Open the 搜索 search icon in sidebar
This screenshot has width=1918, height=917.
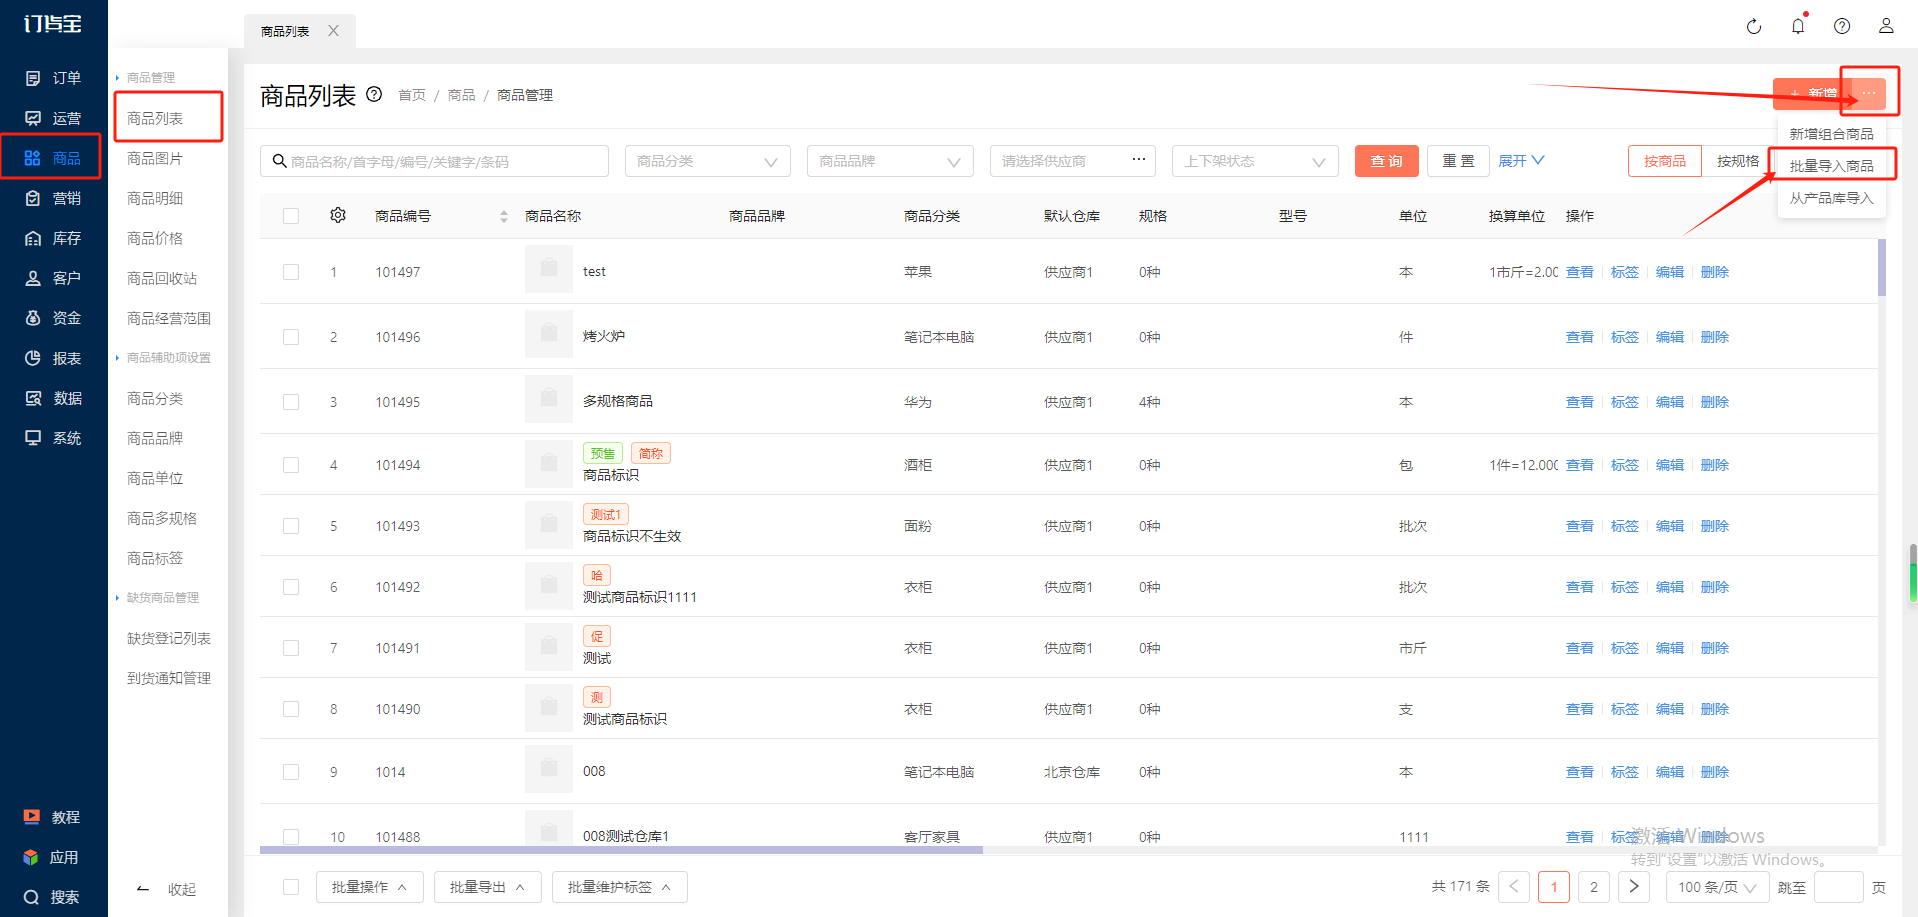pos(32,897)
